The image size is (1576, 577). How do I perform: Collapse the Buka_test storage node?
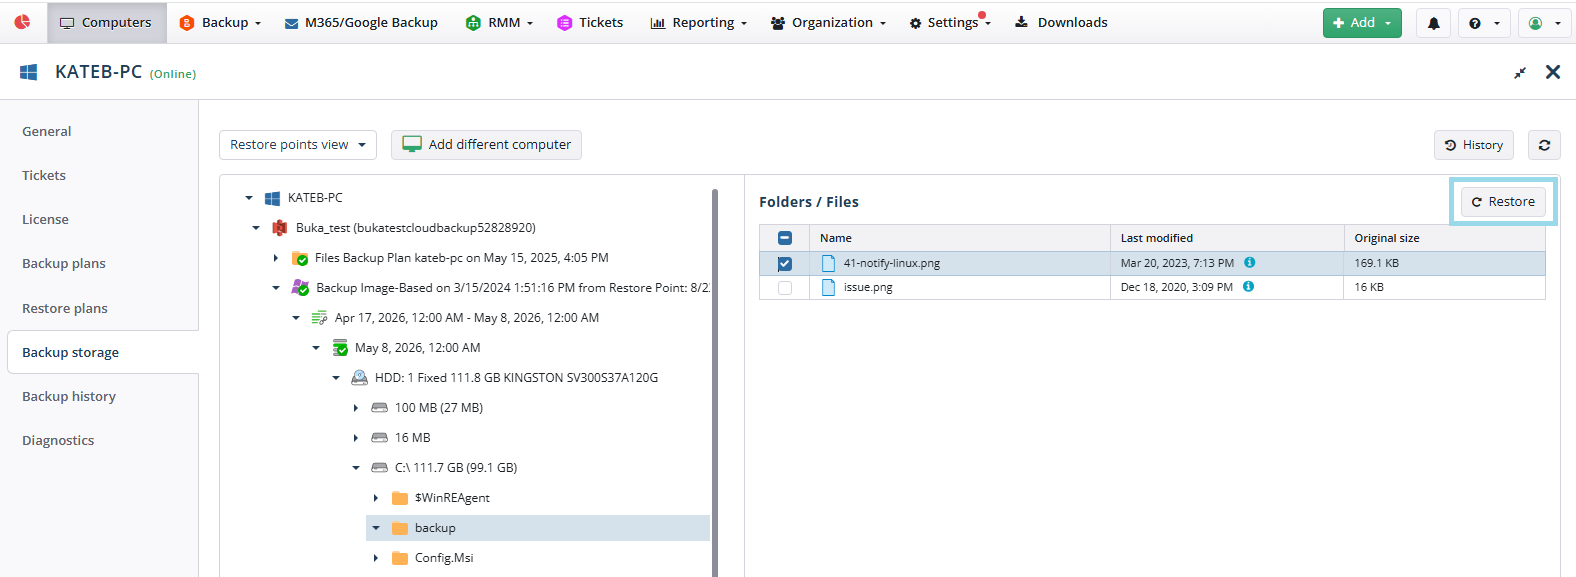coord(256,228)
